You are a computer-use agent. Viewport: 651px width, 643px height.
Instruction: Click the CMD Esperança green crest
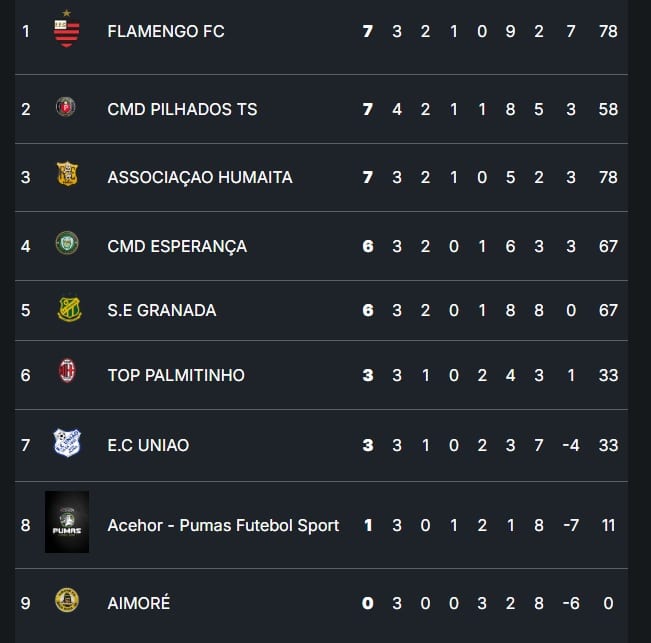tap(67, 243)
